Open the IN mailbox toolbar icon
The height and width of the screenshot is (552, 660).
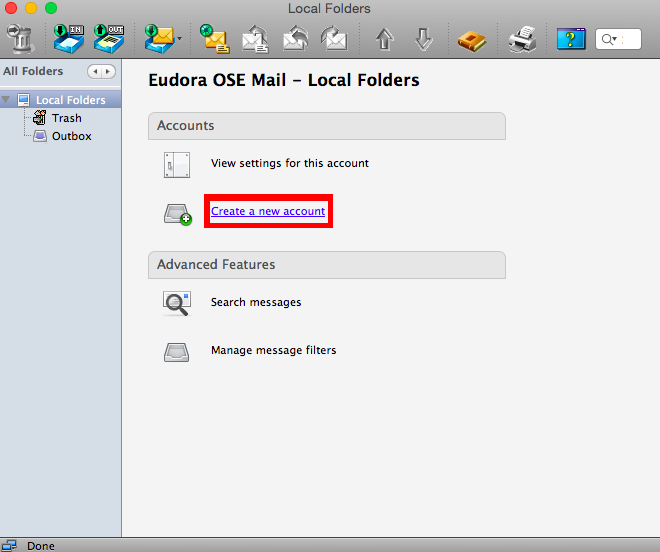(x=69, y=39)
